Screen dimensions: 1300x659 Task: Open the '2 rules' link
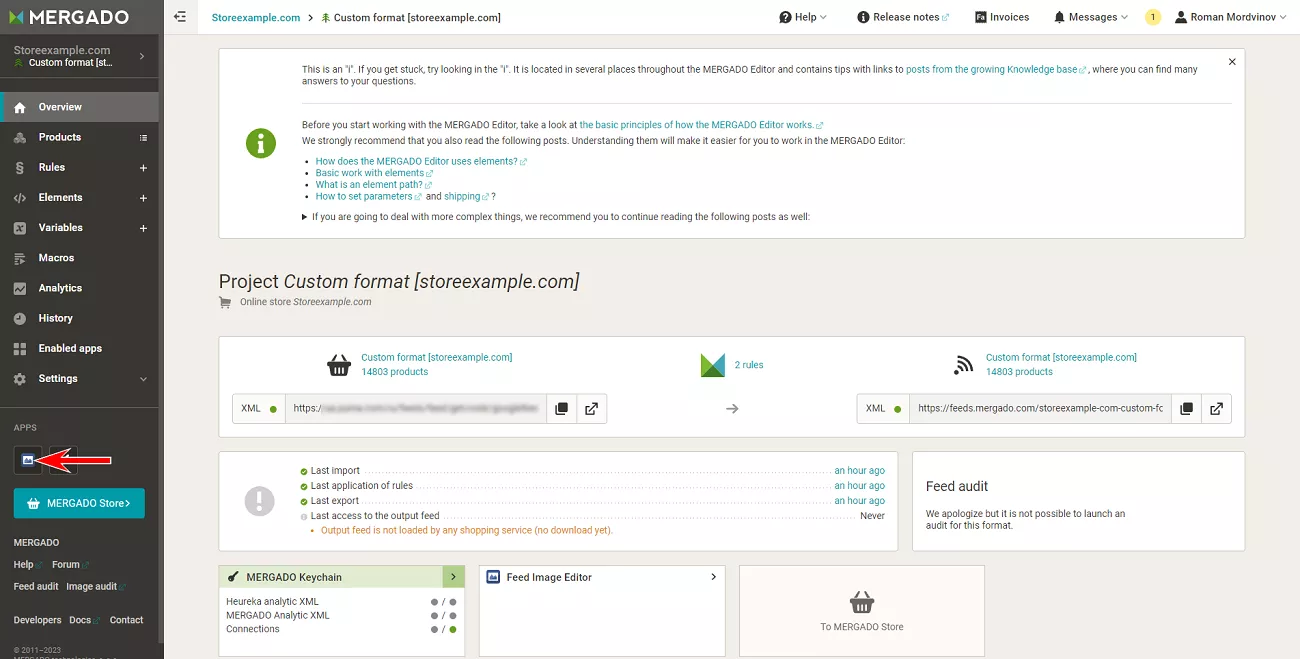(x=749, y=365)
